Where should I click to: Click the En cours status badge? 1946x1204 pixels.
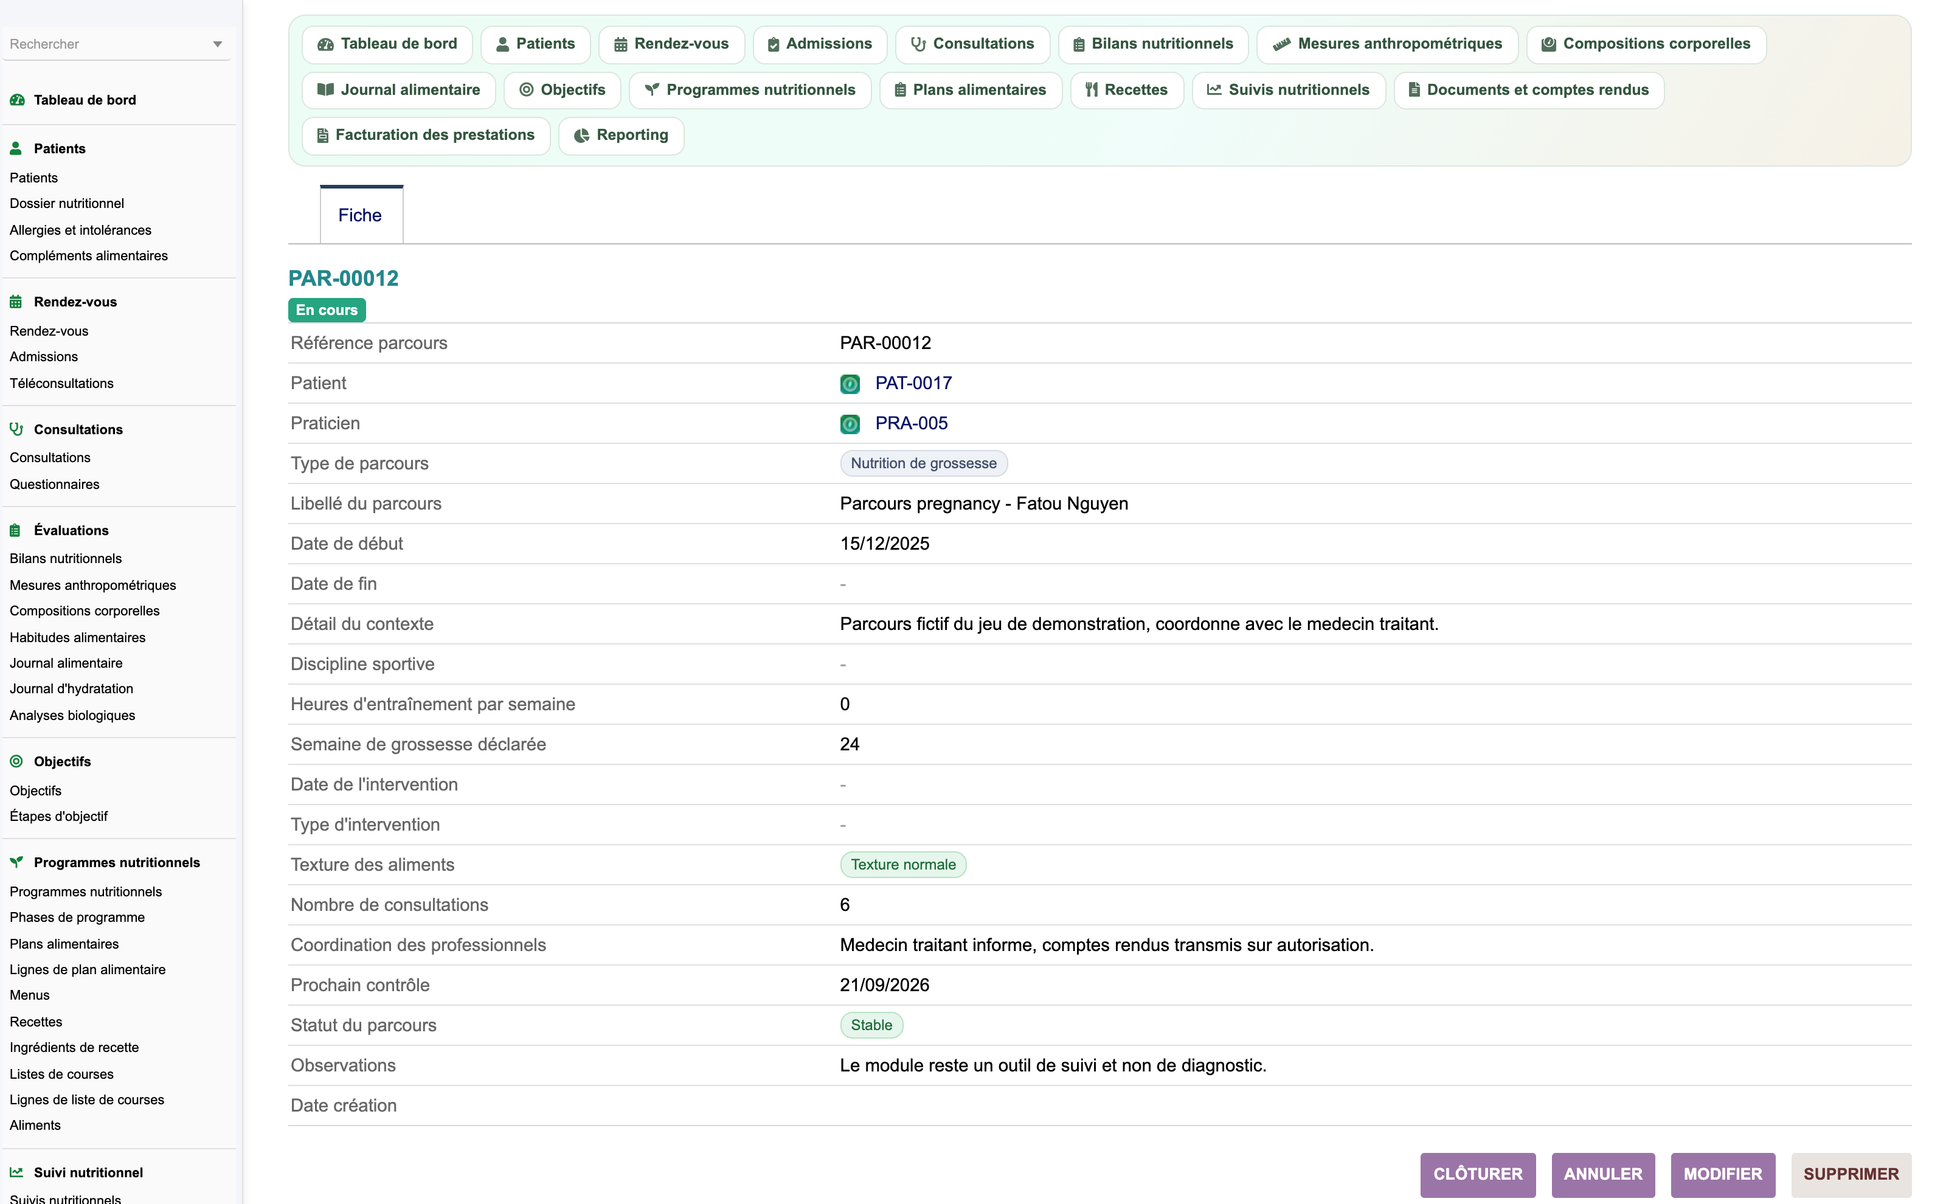point(327,310)
